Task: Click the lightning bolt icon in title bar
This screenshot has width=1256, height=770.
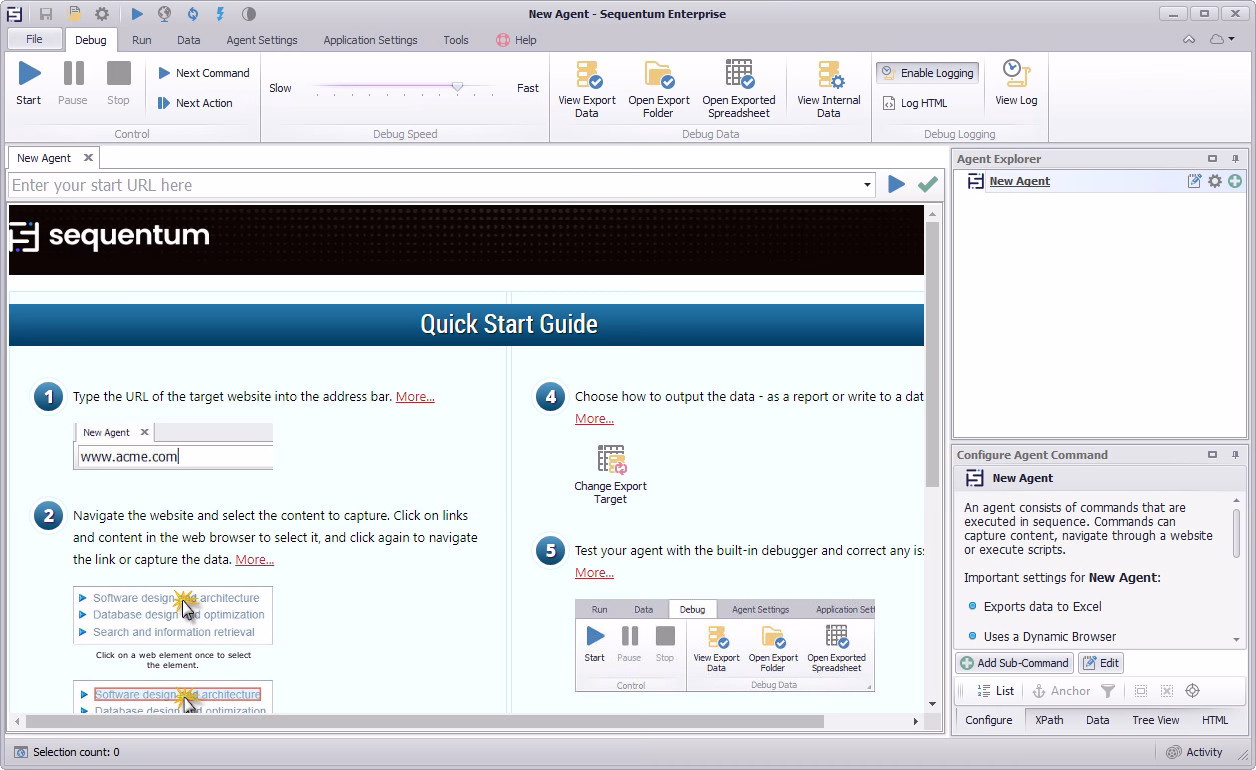Action: point(220,14)
